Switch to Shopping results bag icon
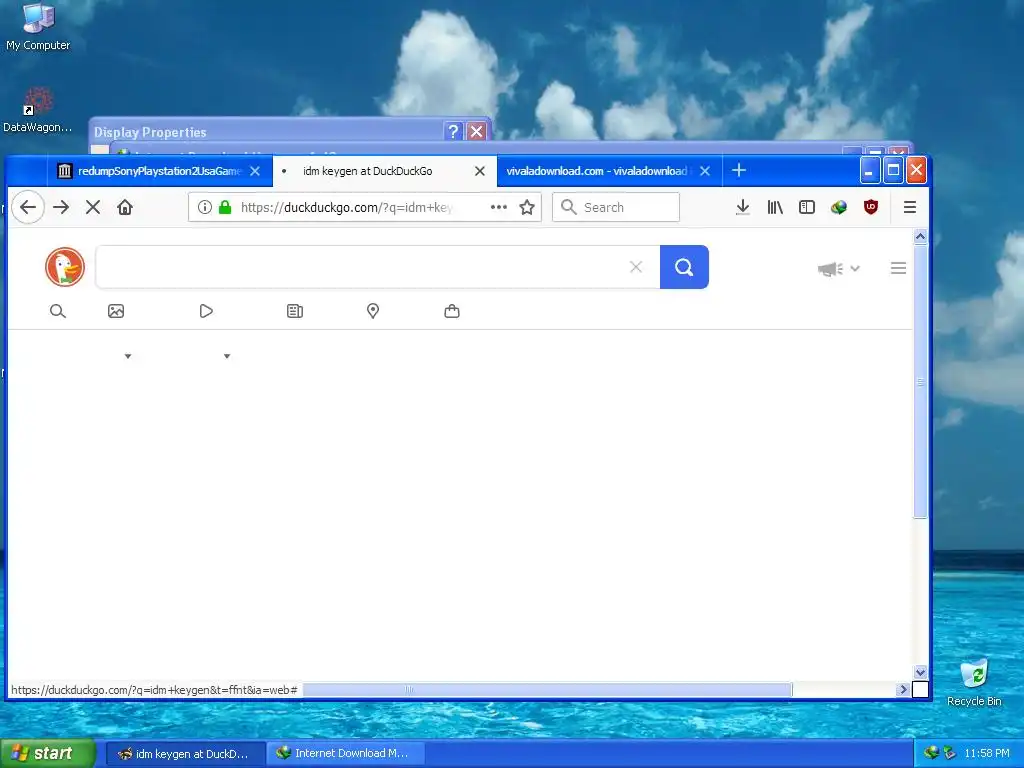 452,311
